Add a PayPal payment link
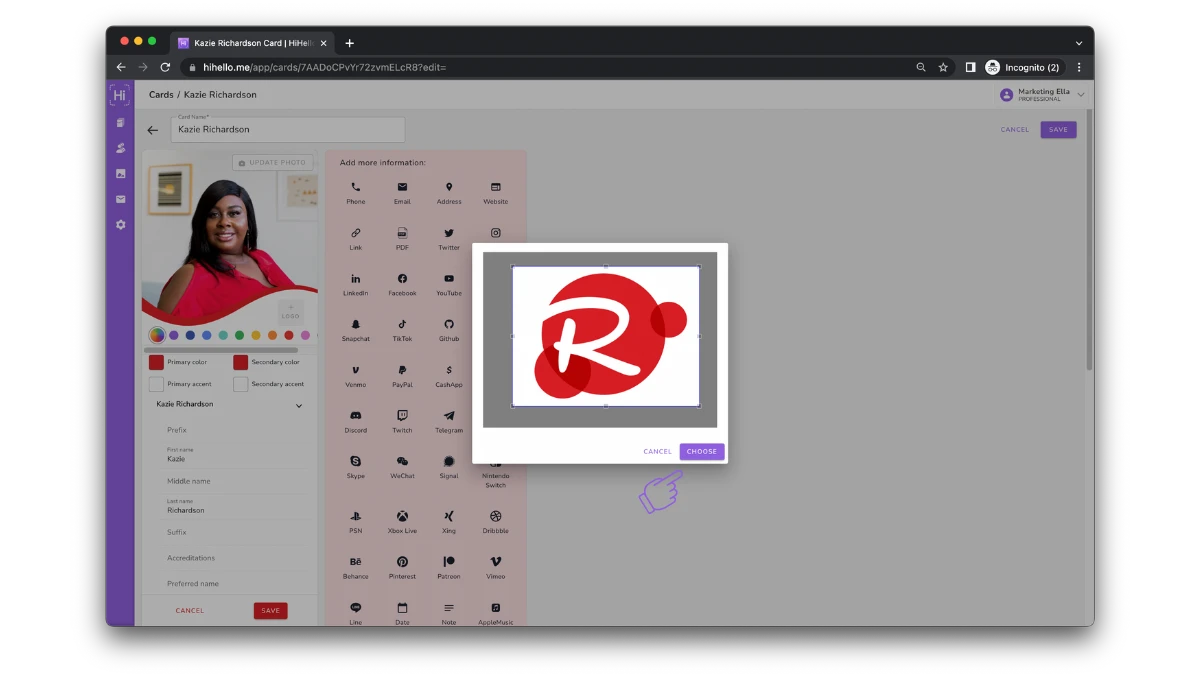The image size is (1200, 677). (x=402, y=375)
